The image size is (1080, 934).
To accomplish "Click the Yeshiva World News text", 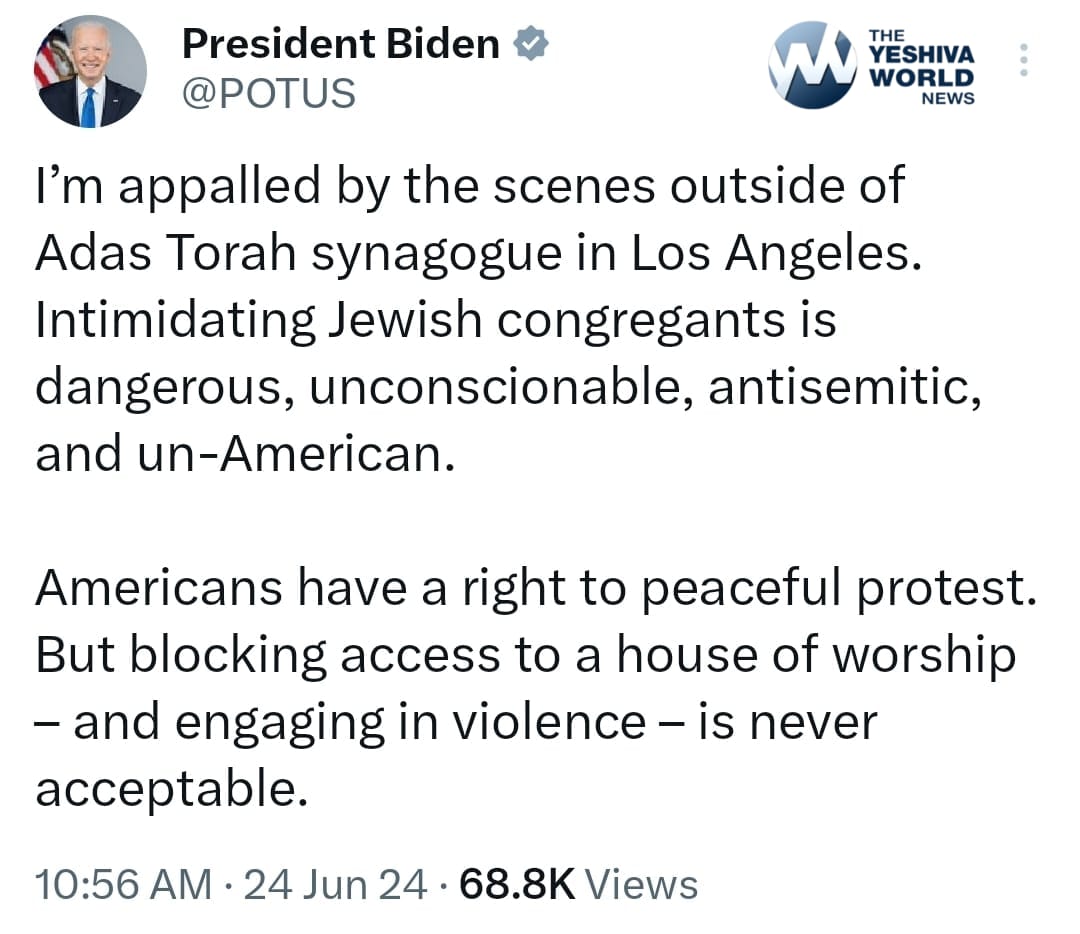I will (x=922, y=66).
